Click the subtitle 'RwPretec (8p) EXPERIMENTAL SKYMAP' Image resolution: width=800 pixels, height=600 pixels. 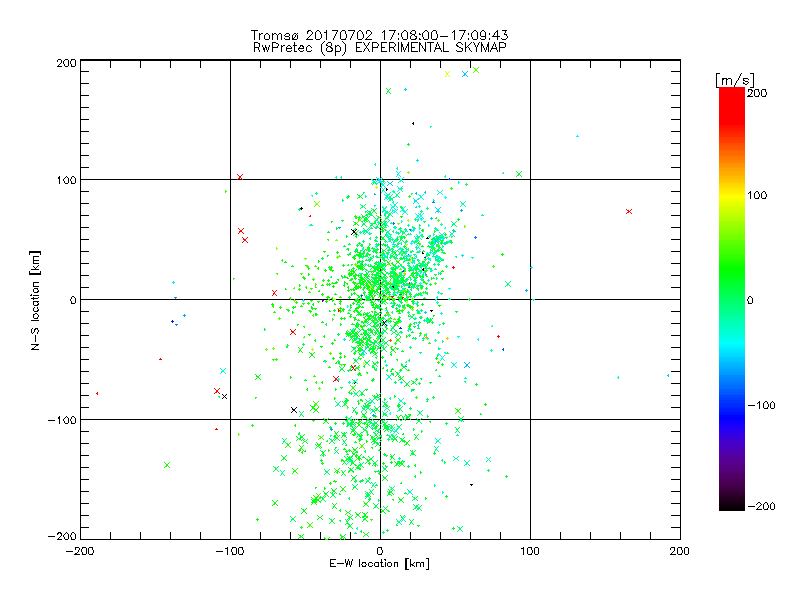click(380, 48)
